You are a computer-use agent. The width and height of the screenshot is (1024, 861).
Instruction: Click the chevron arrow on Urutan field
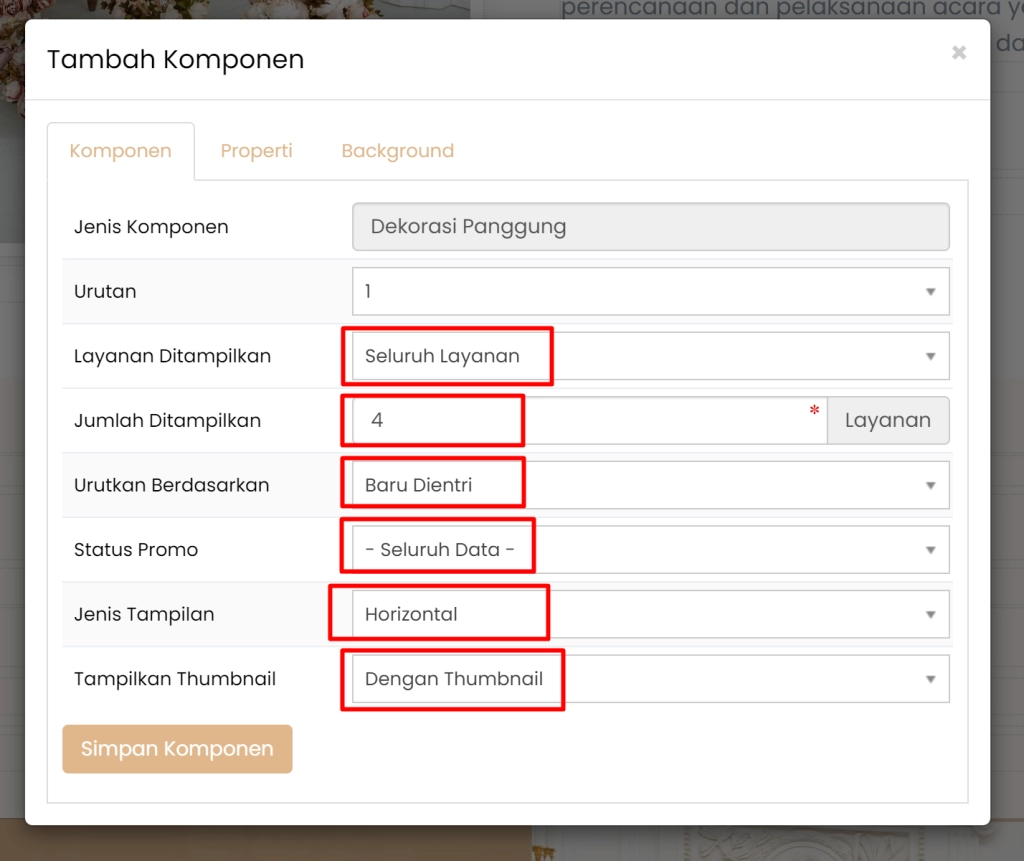(933, 291)
